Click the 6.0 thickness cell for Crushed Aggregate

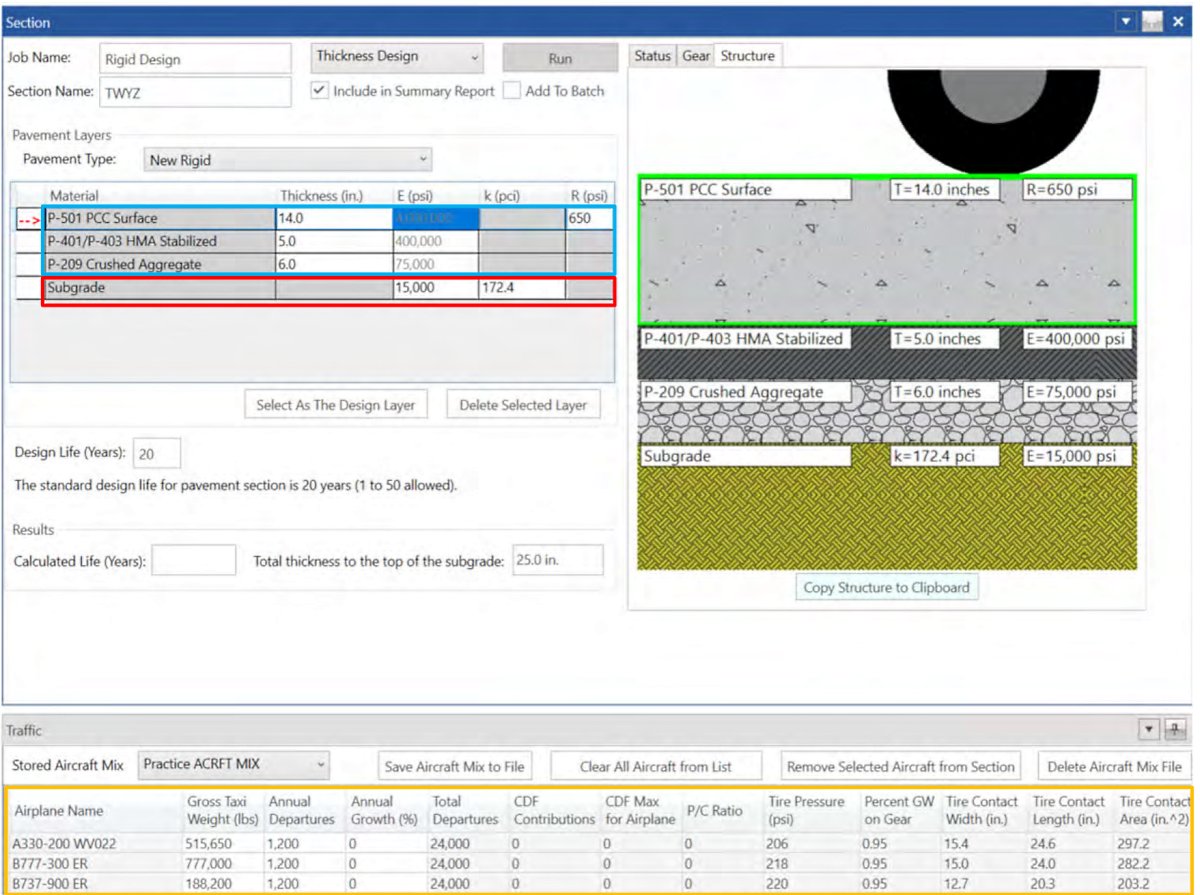334,264
